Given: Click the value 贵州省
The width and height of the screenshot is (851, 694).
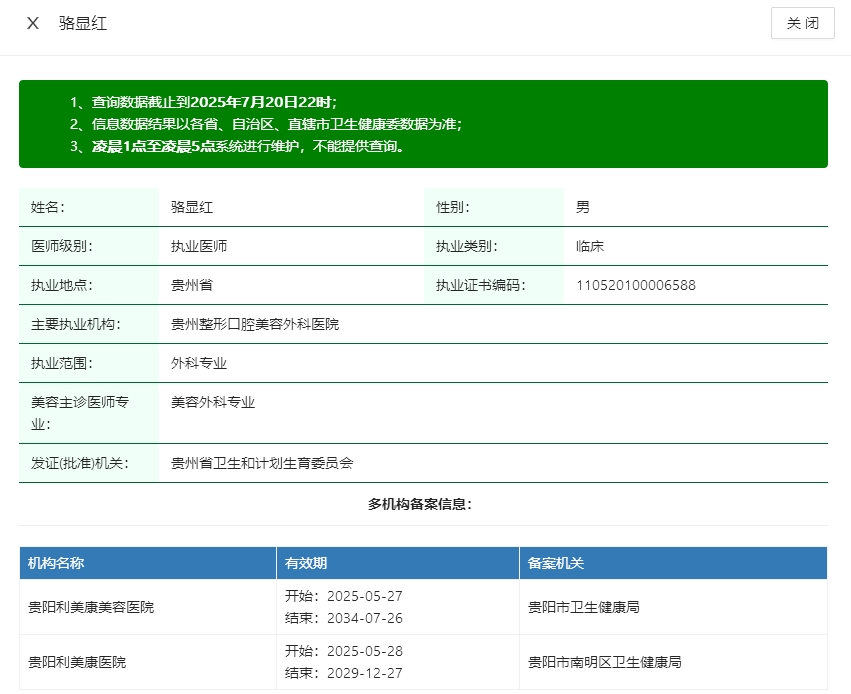Looking at the screenshot, I should click(192, 285).
